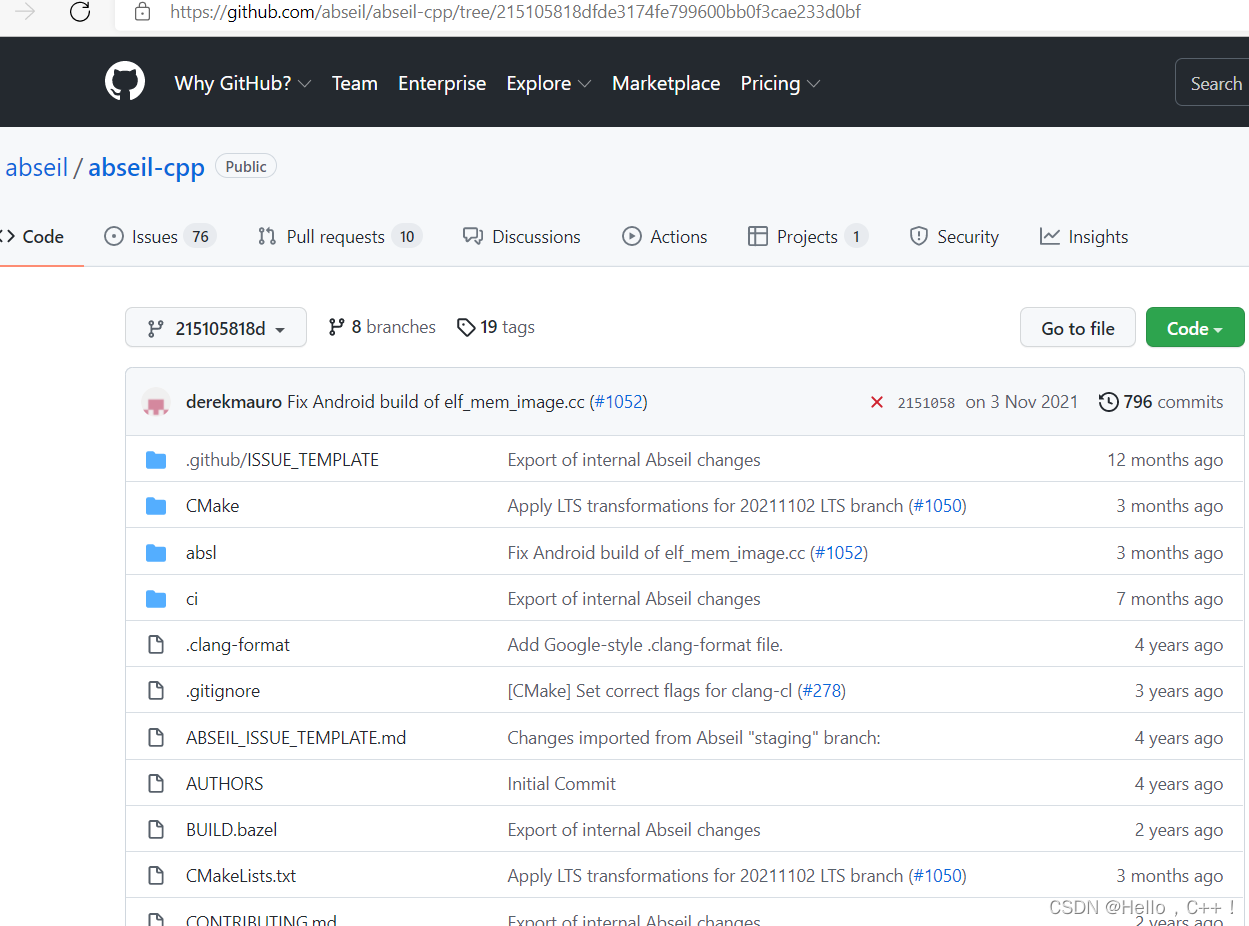Click the history clock icon near 796 commits

coord(1108,402)
